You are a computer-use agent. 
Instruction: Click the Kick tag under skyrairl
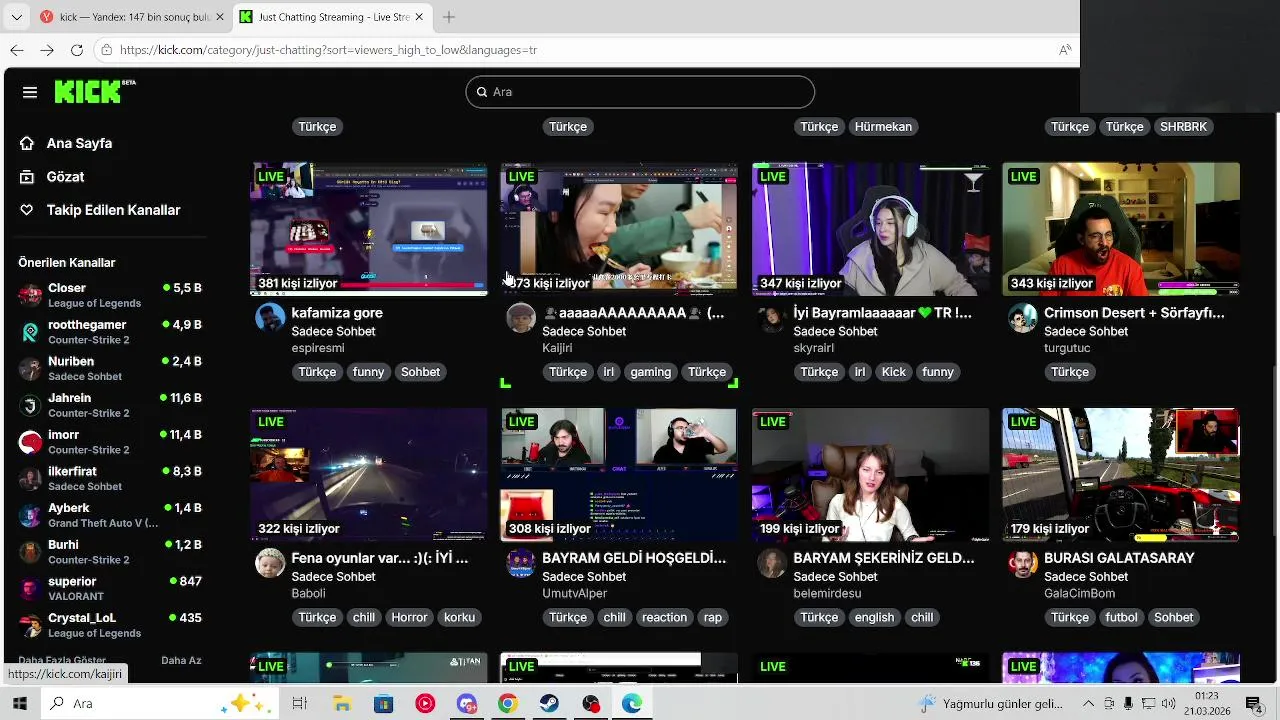[x=894, y=372]
